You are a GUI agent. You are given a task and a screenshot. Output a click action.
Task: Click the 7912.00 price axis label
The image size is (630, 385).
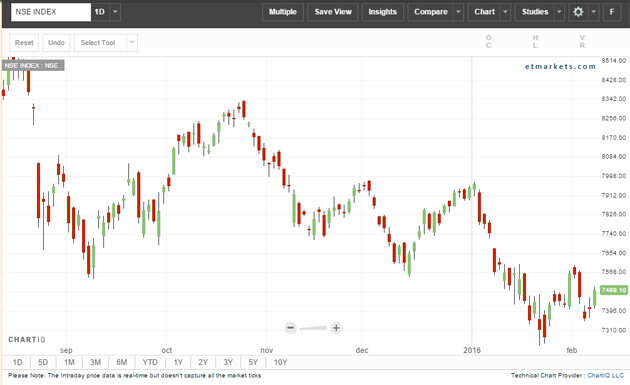tap(614, 195)
